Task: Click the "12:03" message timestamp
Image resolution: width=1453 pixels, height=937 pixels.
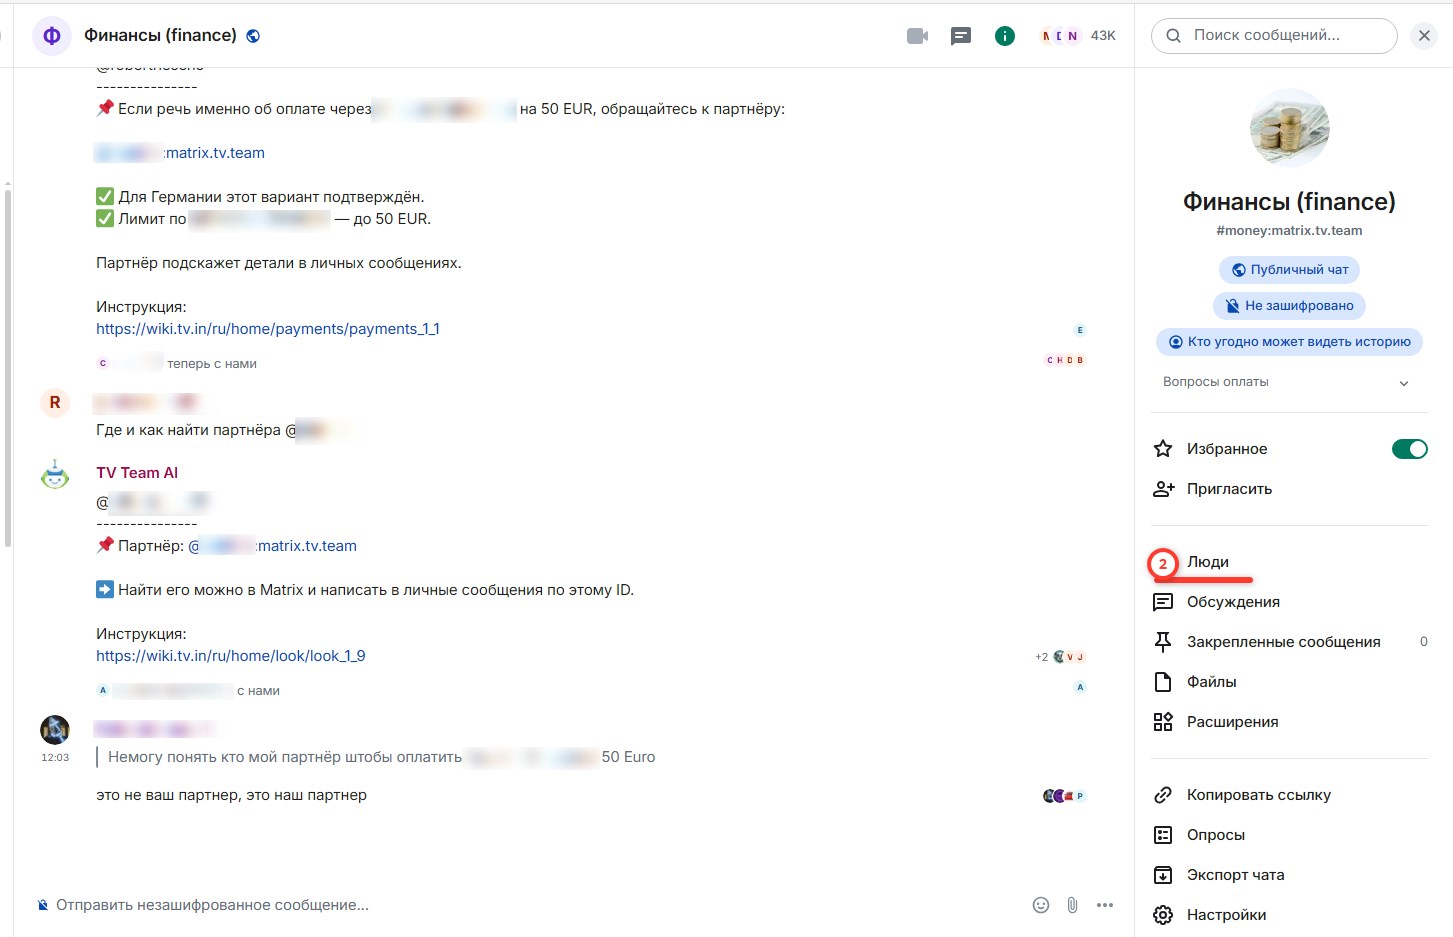Action: click(55, 758)
